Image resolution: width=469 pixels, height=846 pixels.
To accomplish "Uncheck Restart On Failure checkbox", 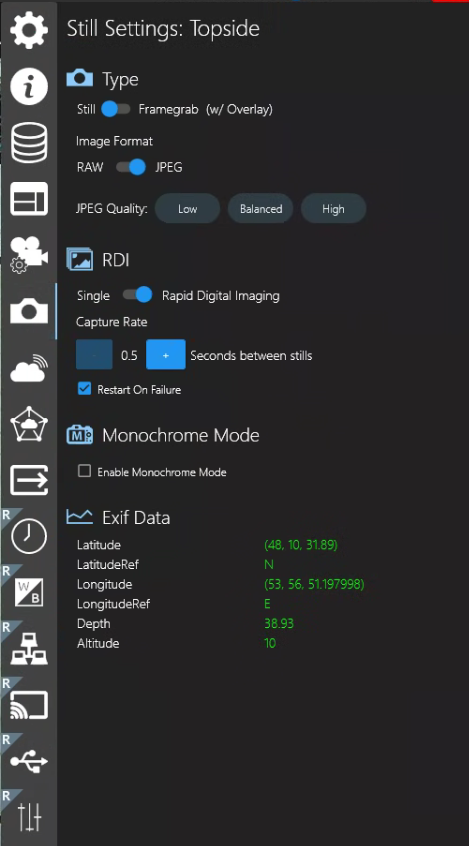I will pyautogui.click(x=84, y=388).
